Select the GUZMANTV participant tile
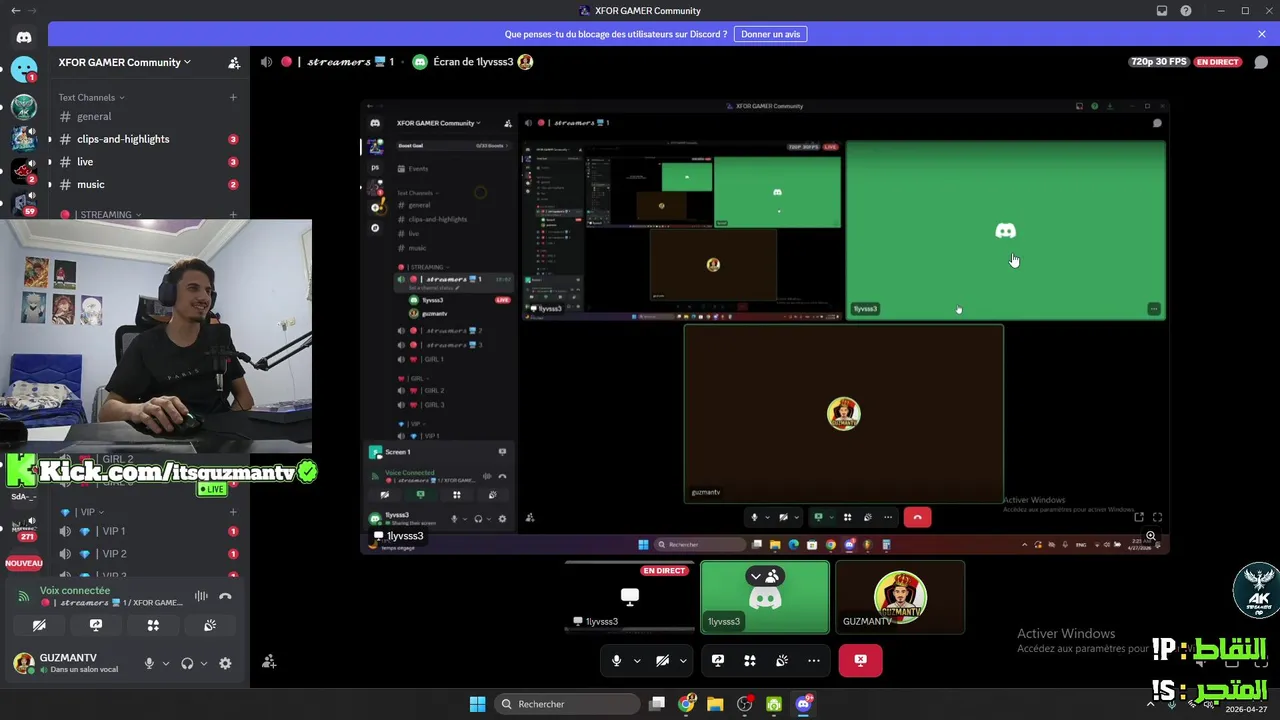The image size is (1280, 720). click(x=900, y=597)
